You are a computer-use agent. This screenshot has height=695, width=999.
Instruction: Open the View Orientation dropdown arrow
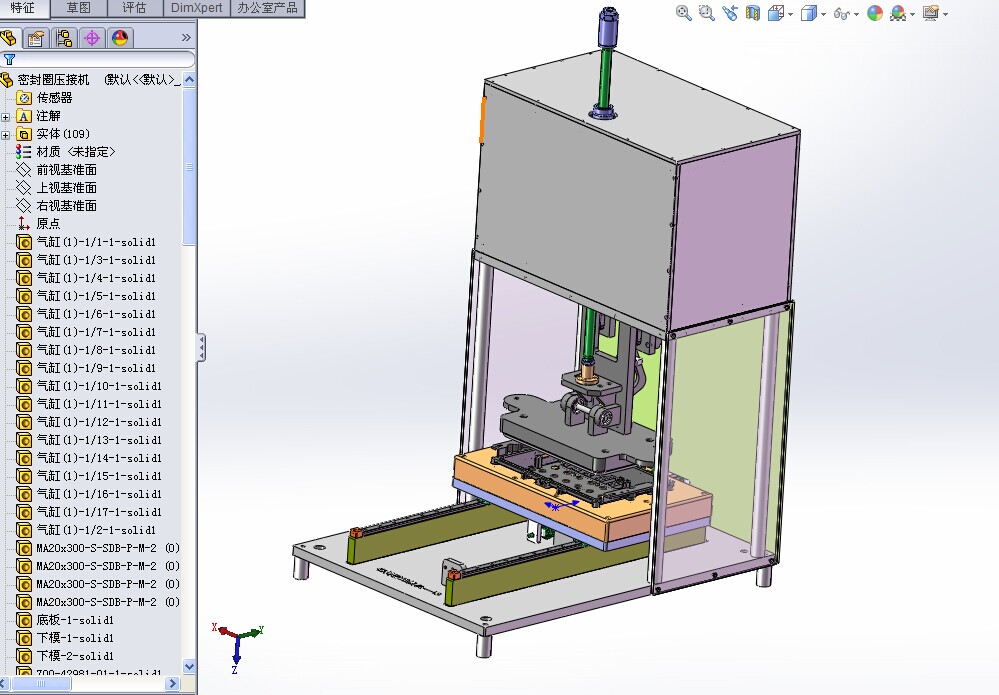(791, 15)
